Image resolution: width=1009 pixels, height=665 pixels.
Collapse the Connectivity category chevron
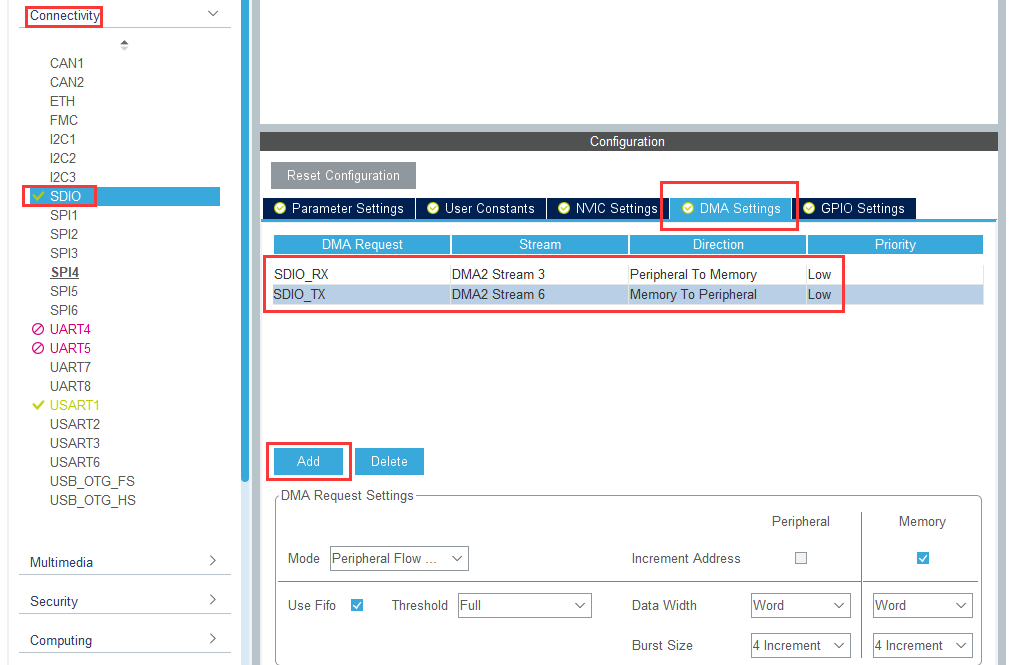(x=213, y=14)
